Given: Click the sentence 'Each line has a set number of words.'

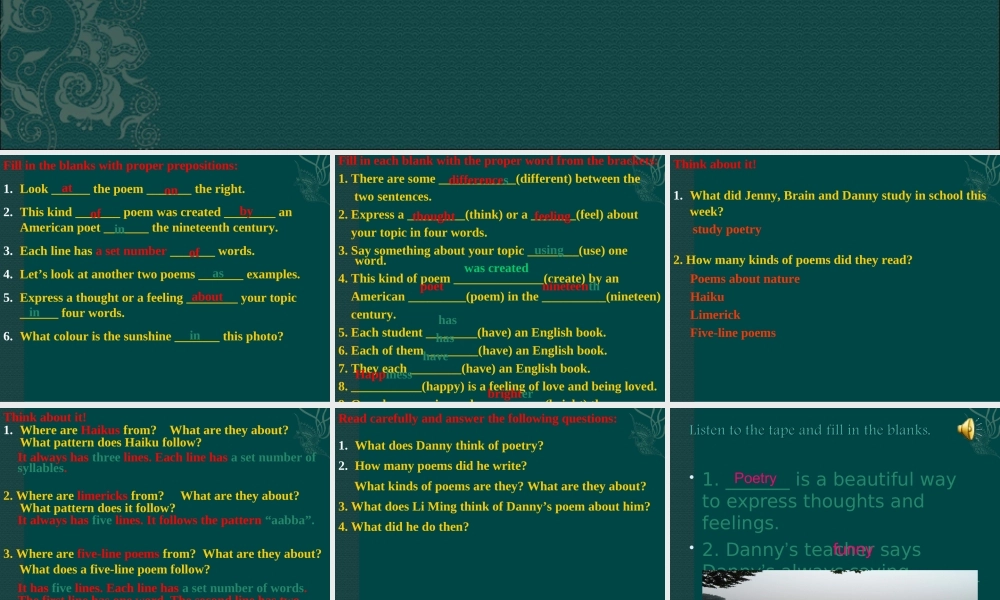Looking at the screenshot, I should click(137, 251).
